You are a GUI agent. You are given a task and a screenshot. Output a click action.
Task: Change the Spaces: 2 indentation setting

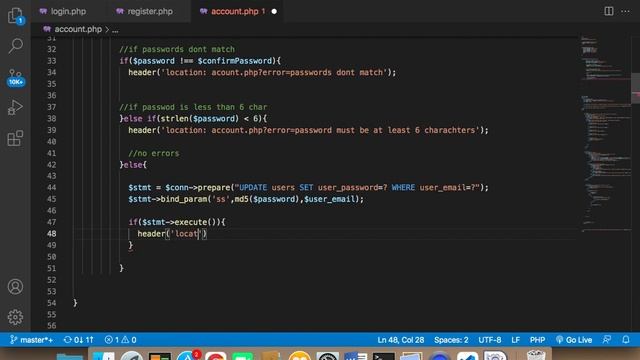pos(451,340)
